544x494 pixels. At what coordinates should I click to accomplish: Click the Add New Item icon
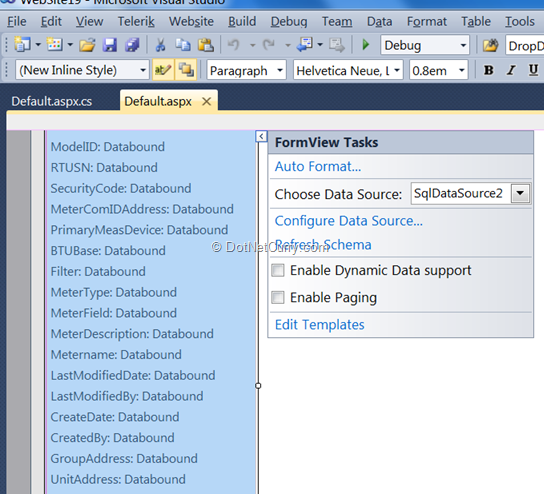[54, 45]
